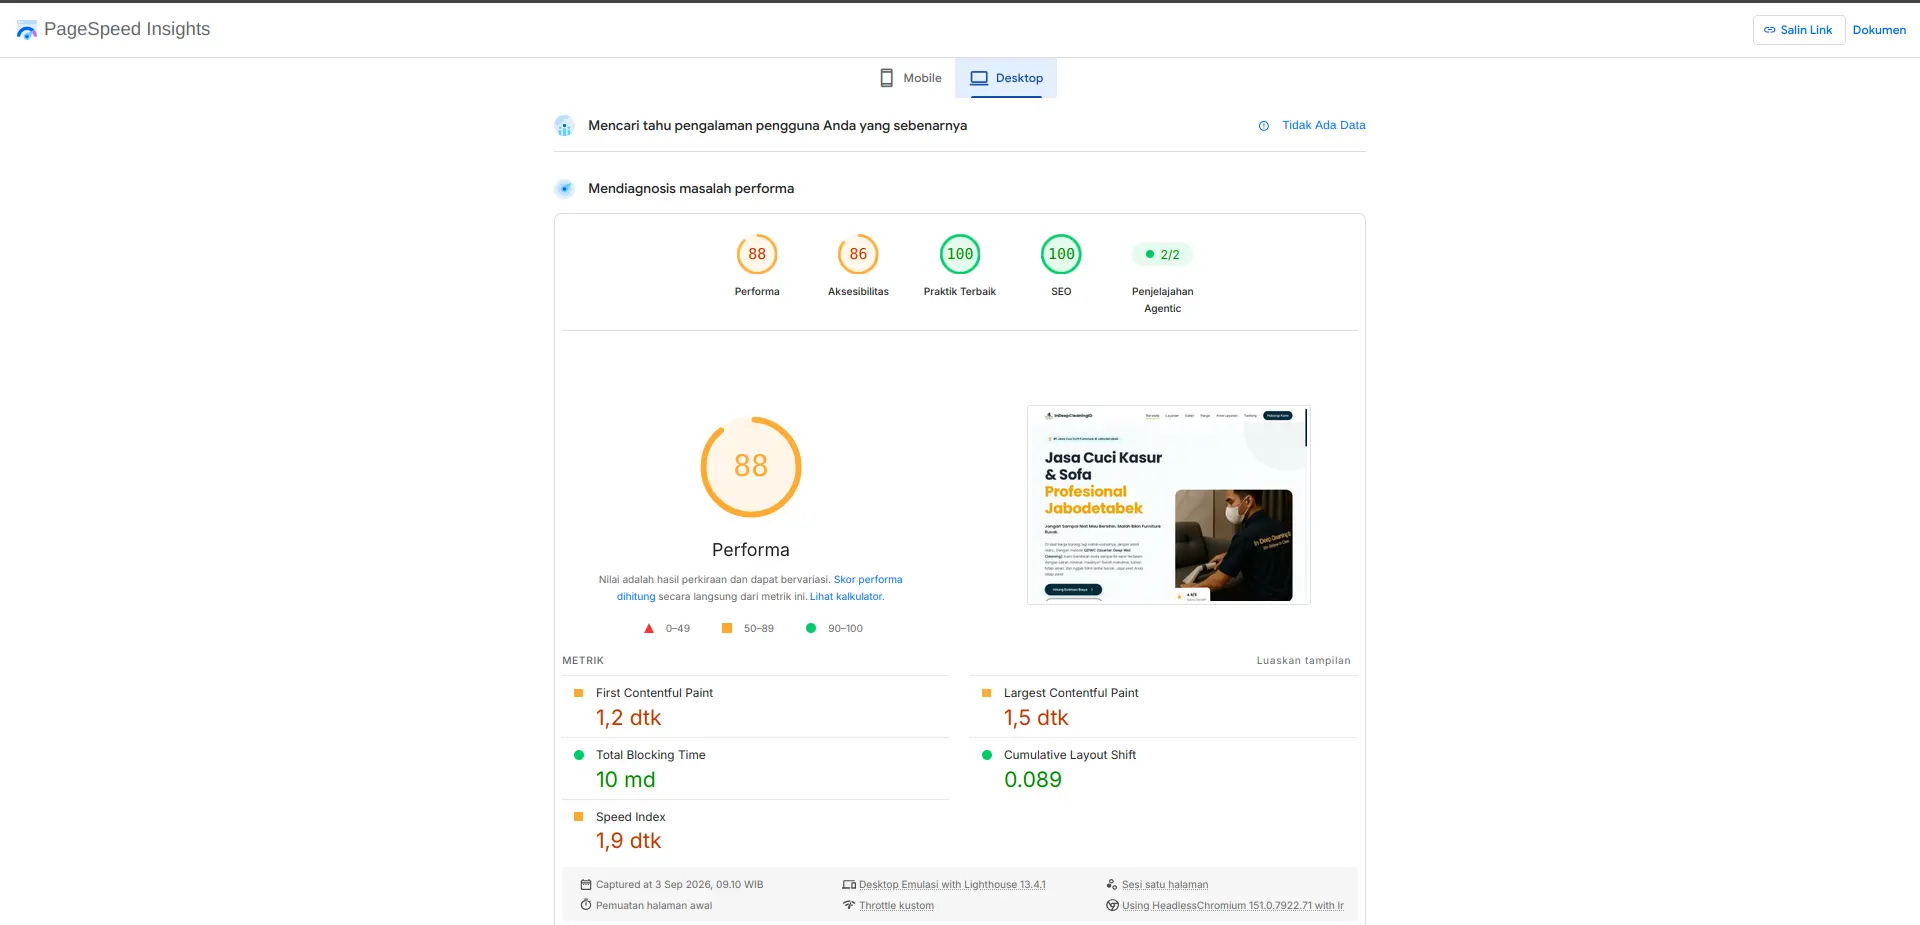Open the Lihat kalkulator link
Viewport: 1920px width, 925px height.
click(x=847, y=597)
